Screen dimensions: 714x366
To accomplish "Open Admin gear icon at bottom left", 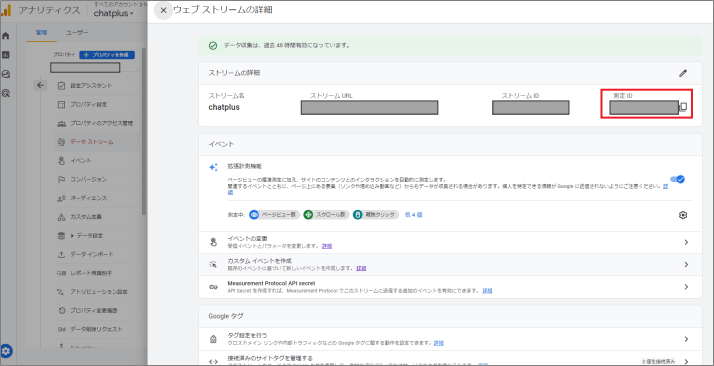I will pos(6,351).
